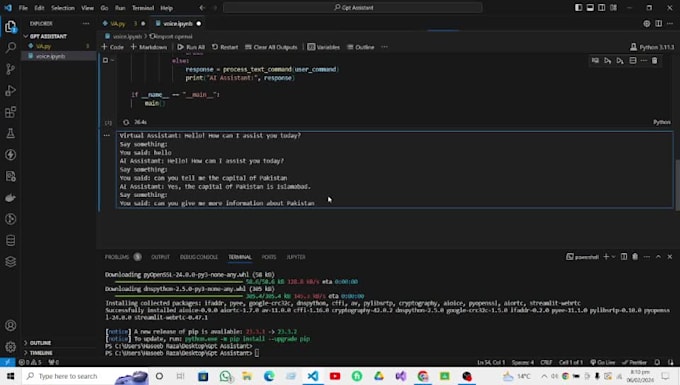Viewport: 680px width, 385px height.
Task: Stop the running cell execution
Action: coord(105,60)
